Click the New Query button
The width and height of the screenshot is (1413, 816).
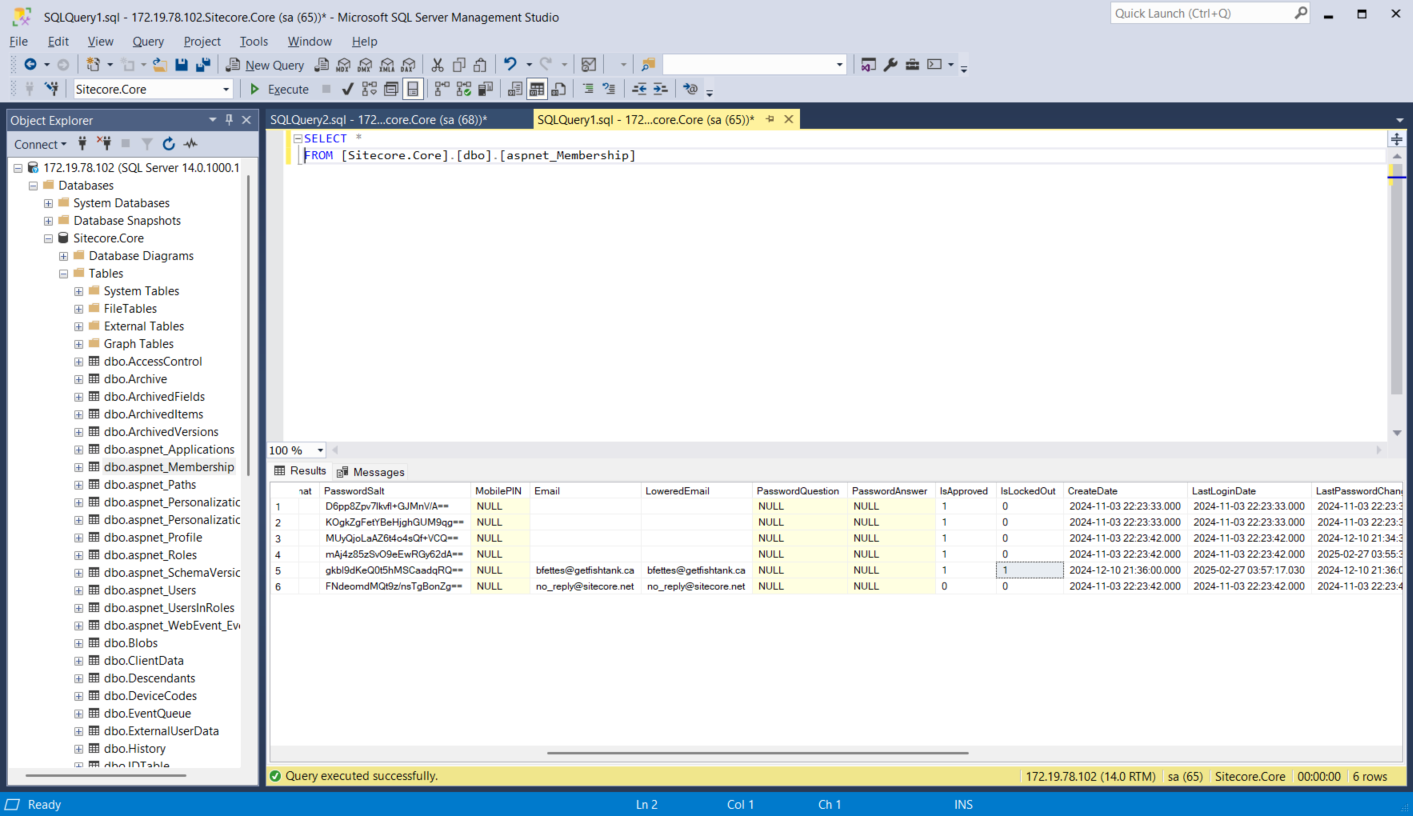[x=266, y=64]
